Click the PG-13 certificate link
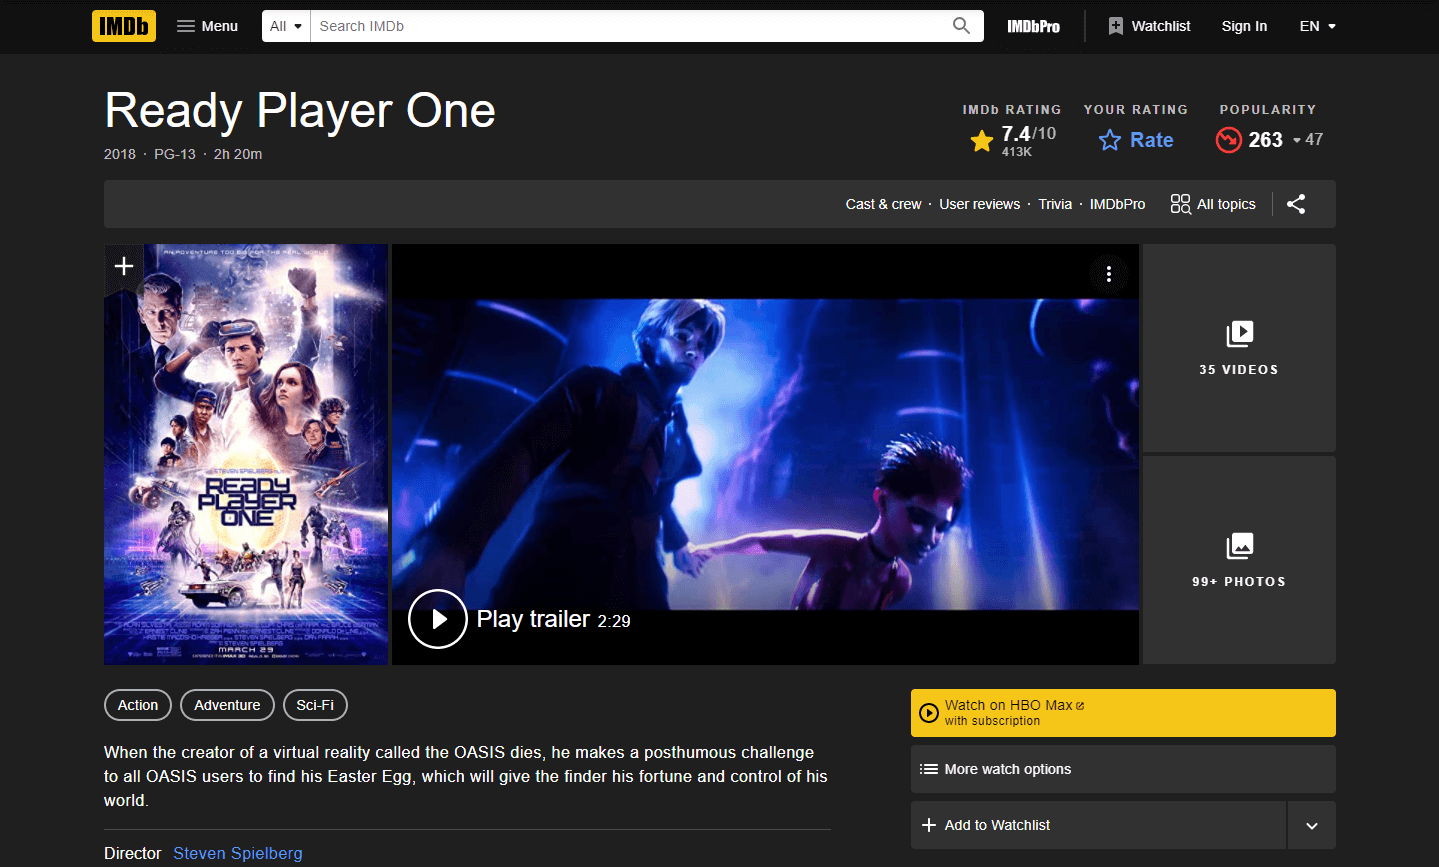1439x867 pixels. (x=175, y=154)
